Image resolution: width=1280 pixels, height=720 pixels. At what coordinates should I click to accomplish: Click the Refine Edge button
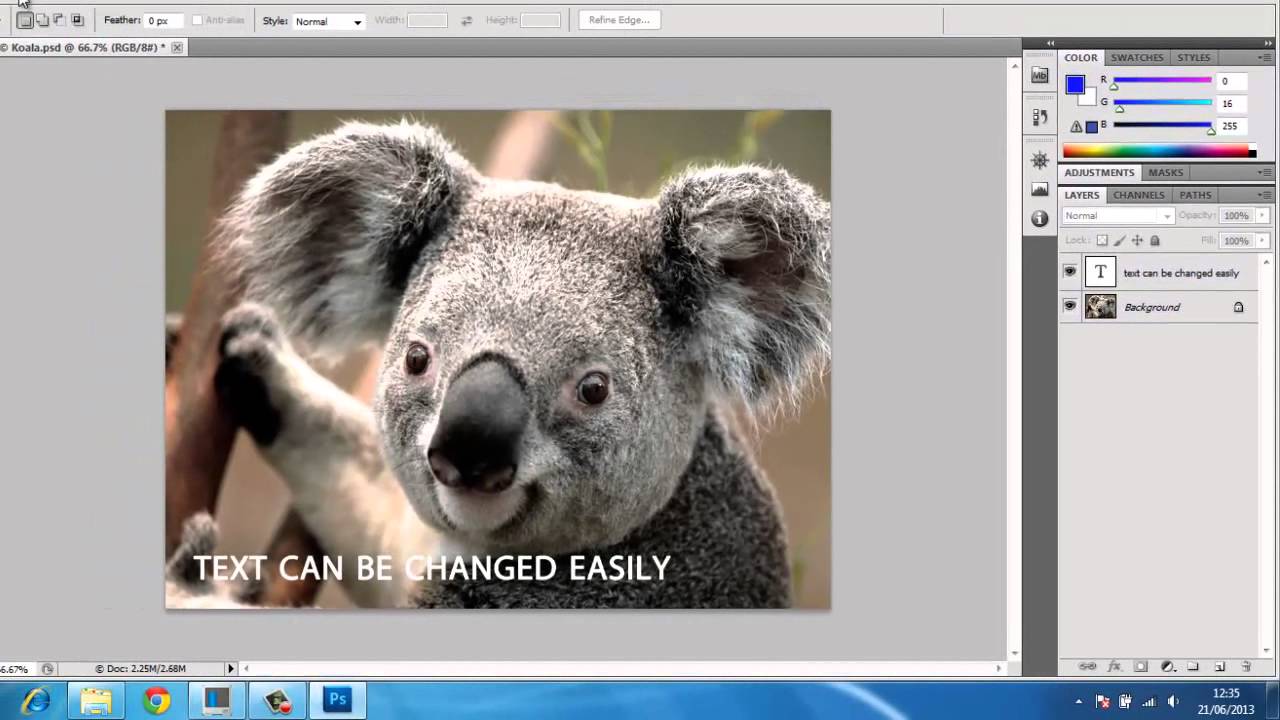[619, 20]
